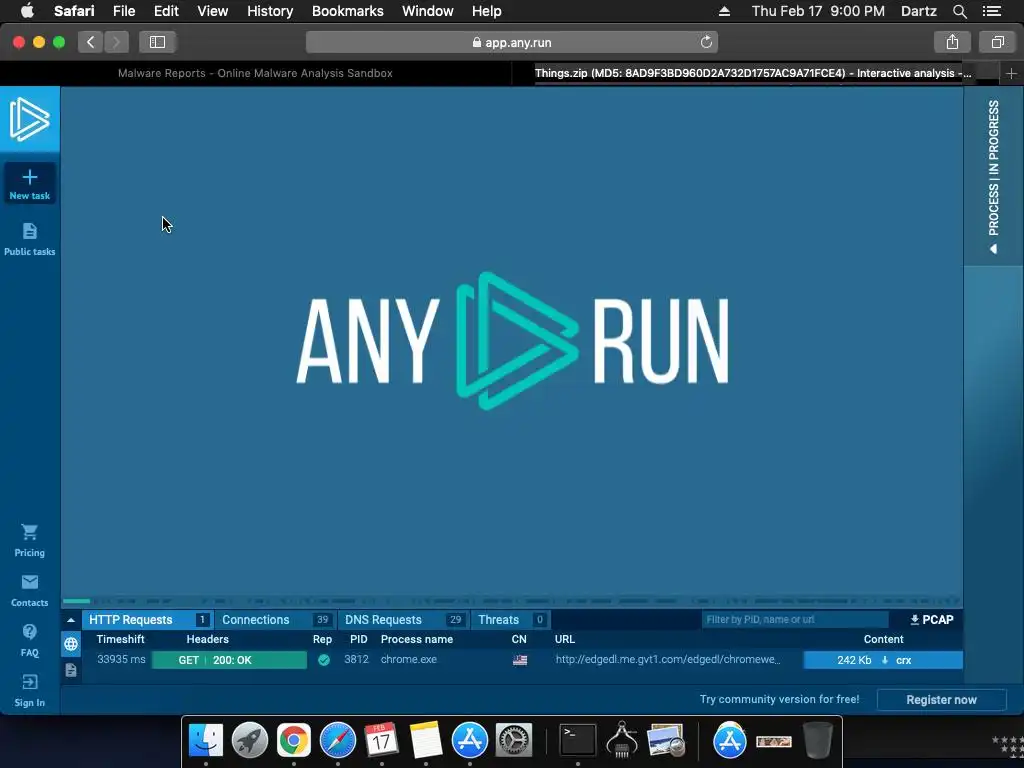Viewport: 1024px width, 768px height.
Task: Click the ANY.RUN logo in sidebar
Action: [x=29, y=119]
